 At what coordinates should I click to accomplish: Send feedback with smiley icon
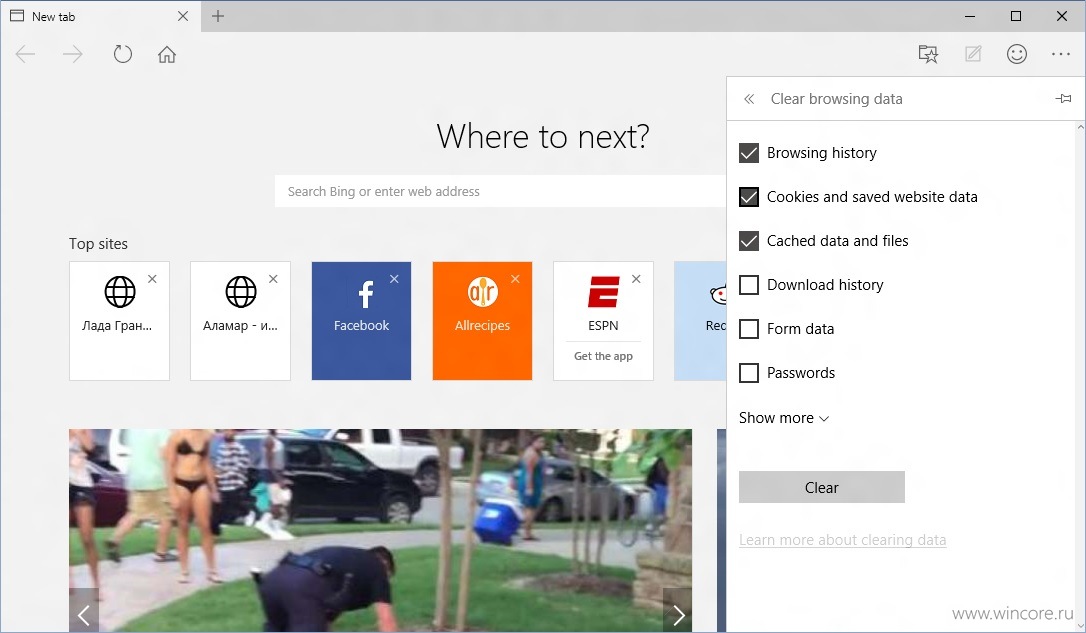1017,54
